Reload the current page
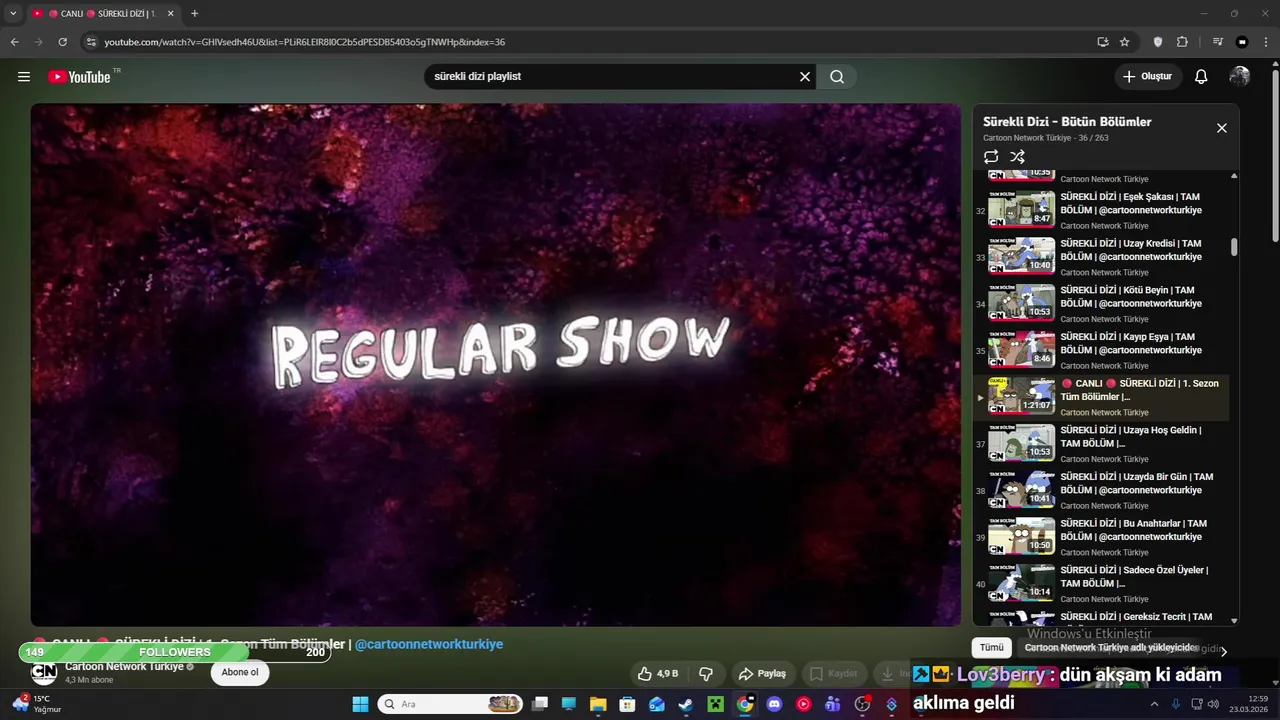This screenshot has height=720, width=1280. pos(62,42)
